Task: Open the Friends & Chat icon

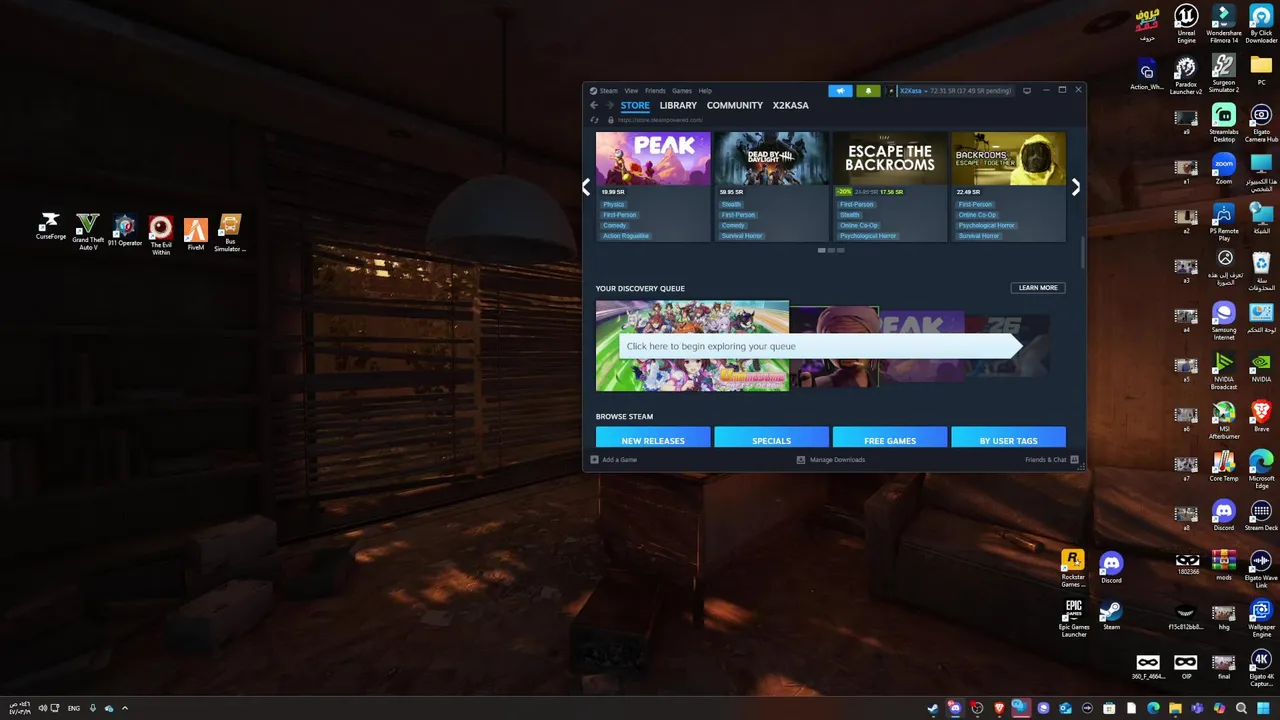Action: pyautogui.click(x=1074, y=460)
